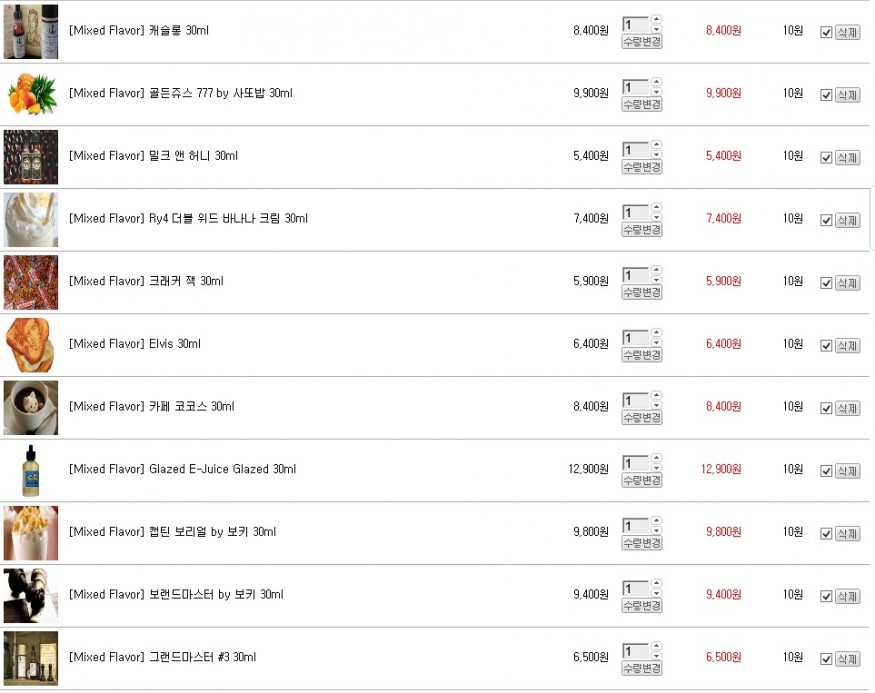The image size is (875, 693).
Task: Click the 카페 코코스 coffee cup thumbnail
Action: pos(30,407)
